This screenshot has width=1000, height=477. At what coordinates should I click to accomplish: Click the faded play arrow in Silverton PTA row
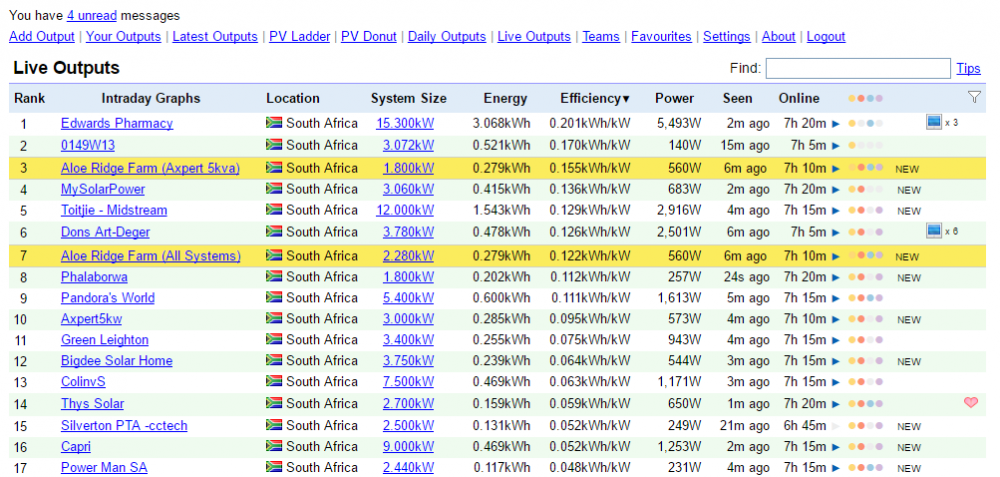[836, 426]
